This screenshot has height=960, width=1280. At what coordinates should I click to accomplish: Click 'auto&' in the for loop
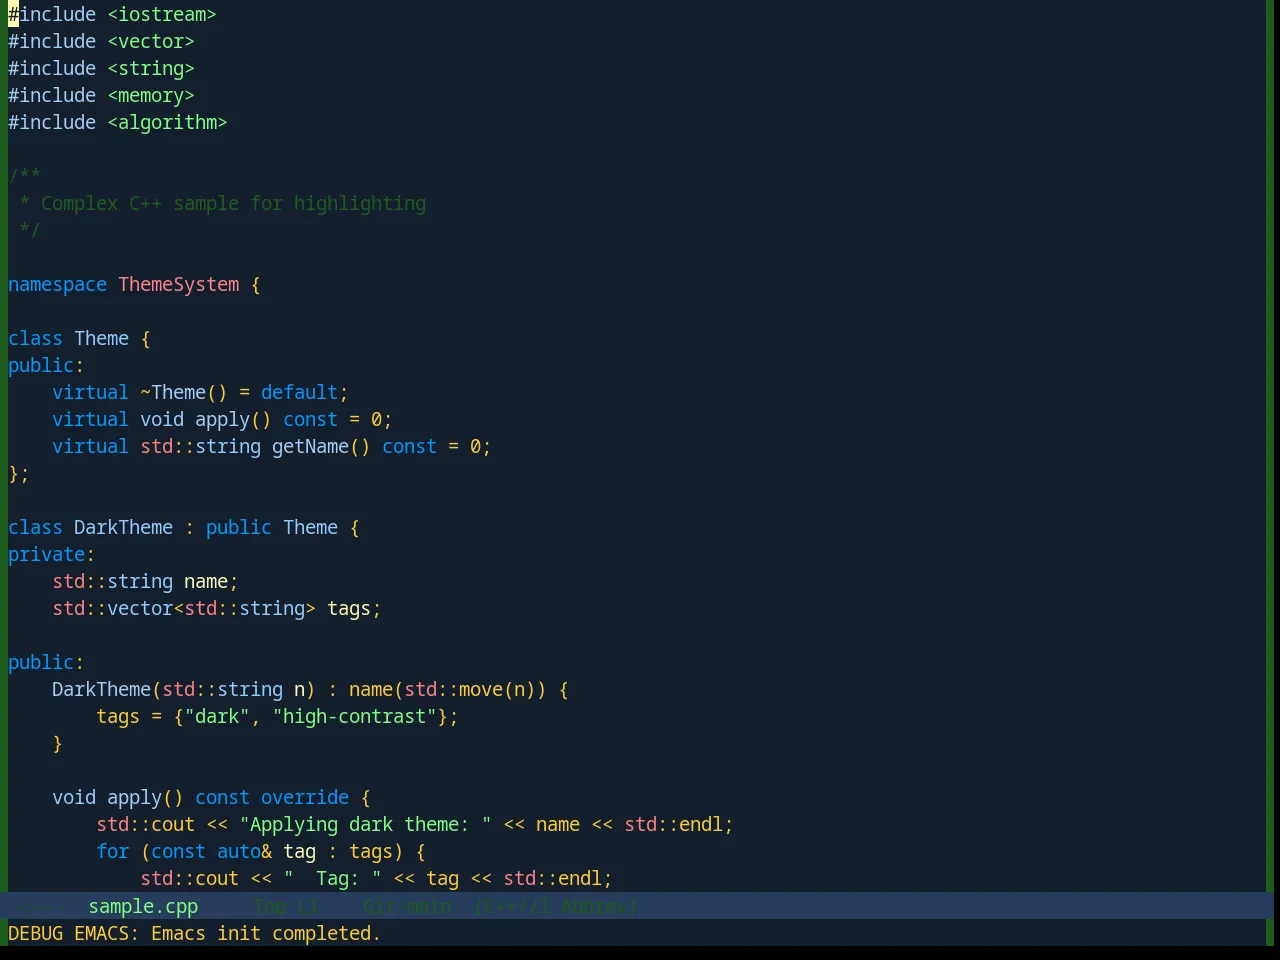(x=244, y=851)
